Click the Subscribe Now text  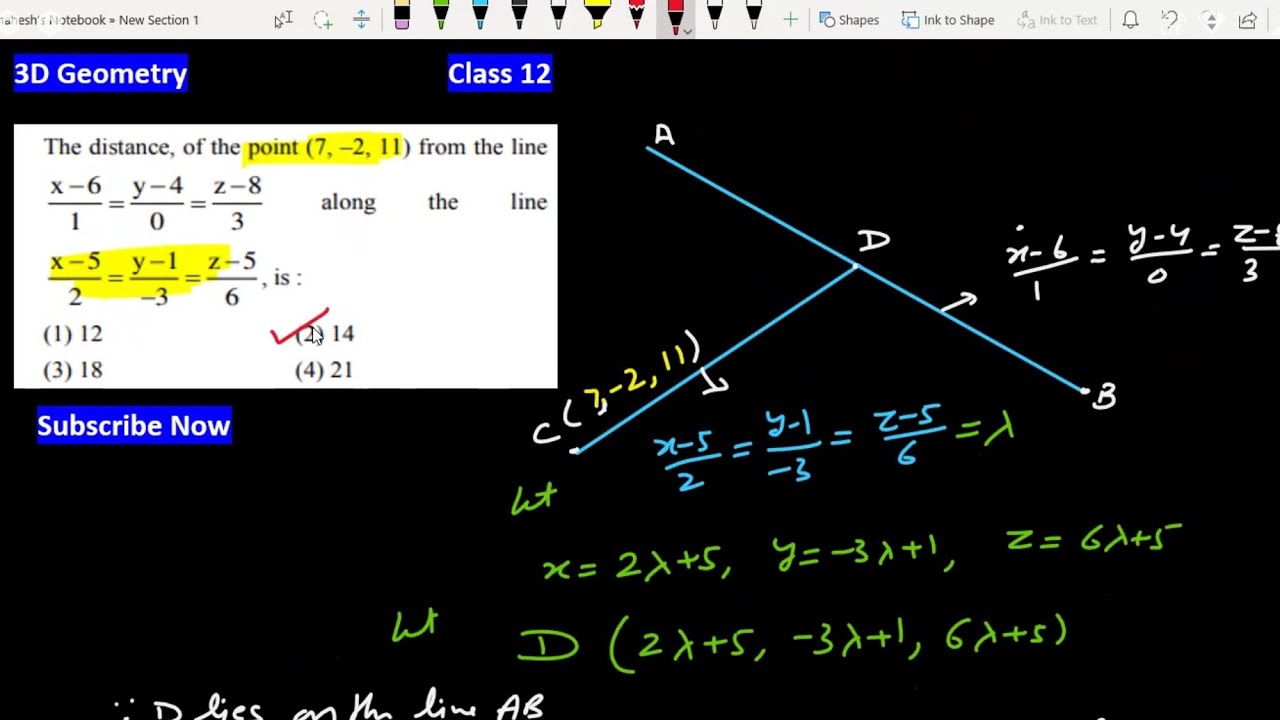pos(134,425)
